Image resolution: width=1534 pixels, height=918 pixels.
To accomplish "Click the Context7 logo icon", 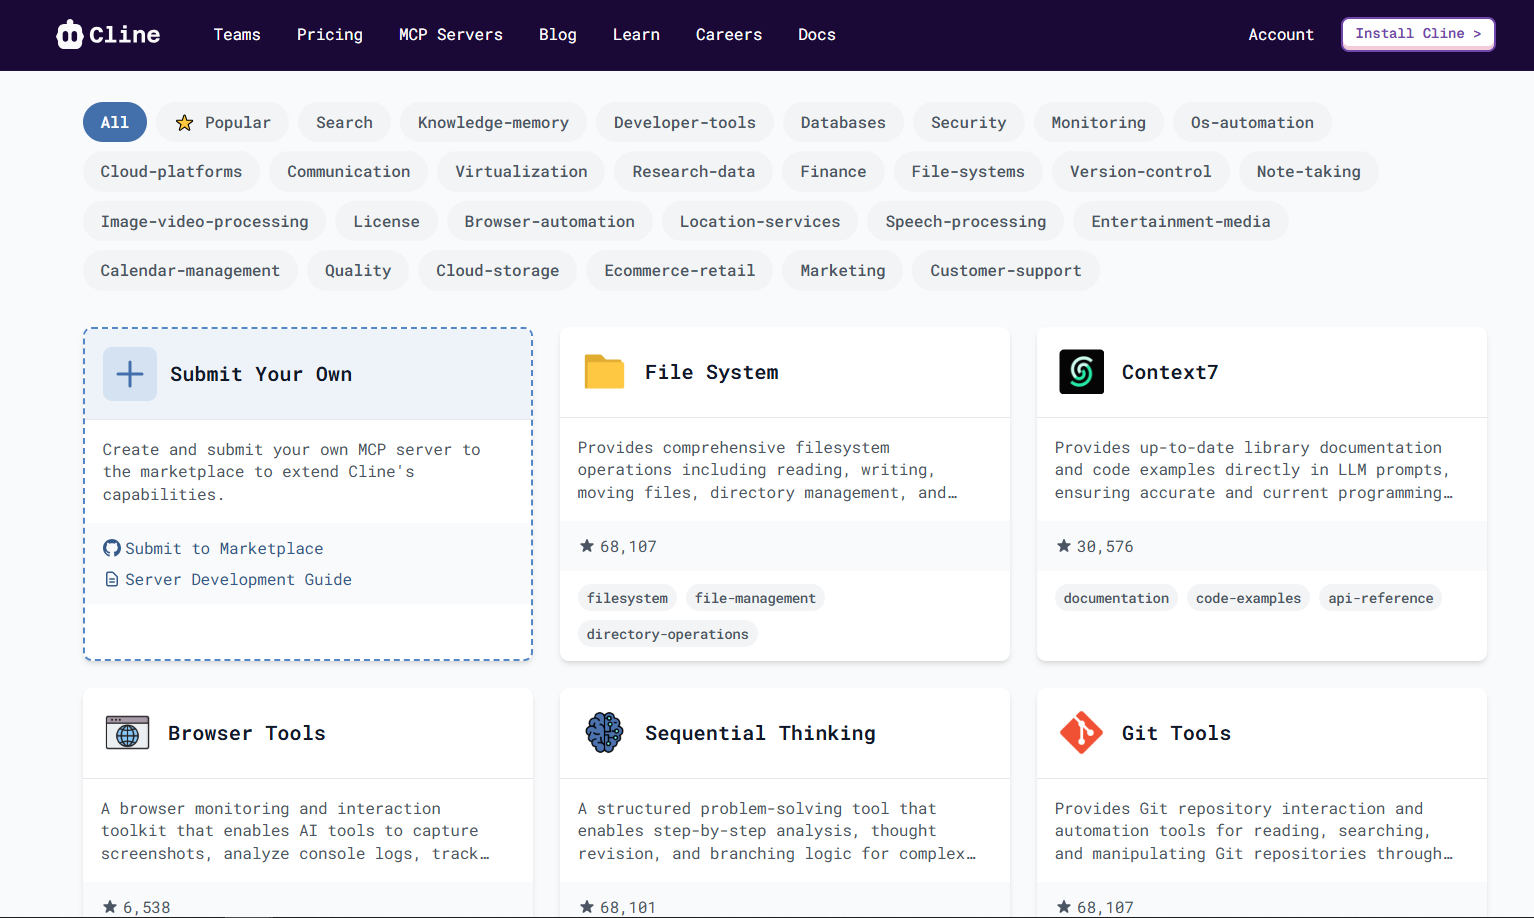I will pos(1081,372).
